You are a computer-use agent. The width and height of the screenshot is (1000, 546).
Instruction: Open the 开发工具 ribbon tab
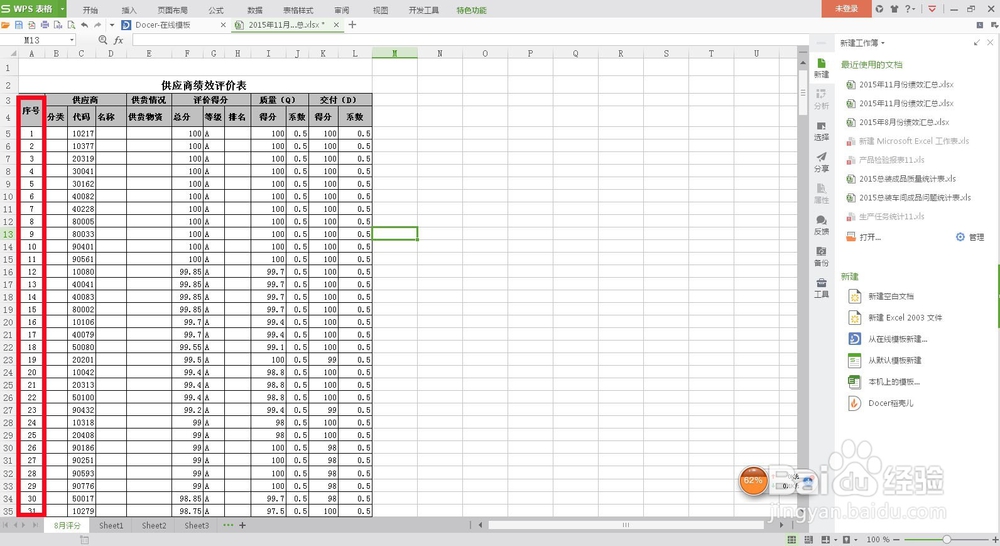(x=423, y=10)
